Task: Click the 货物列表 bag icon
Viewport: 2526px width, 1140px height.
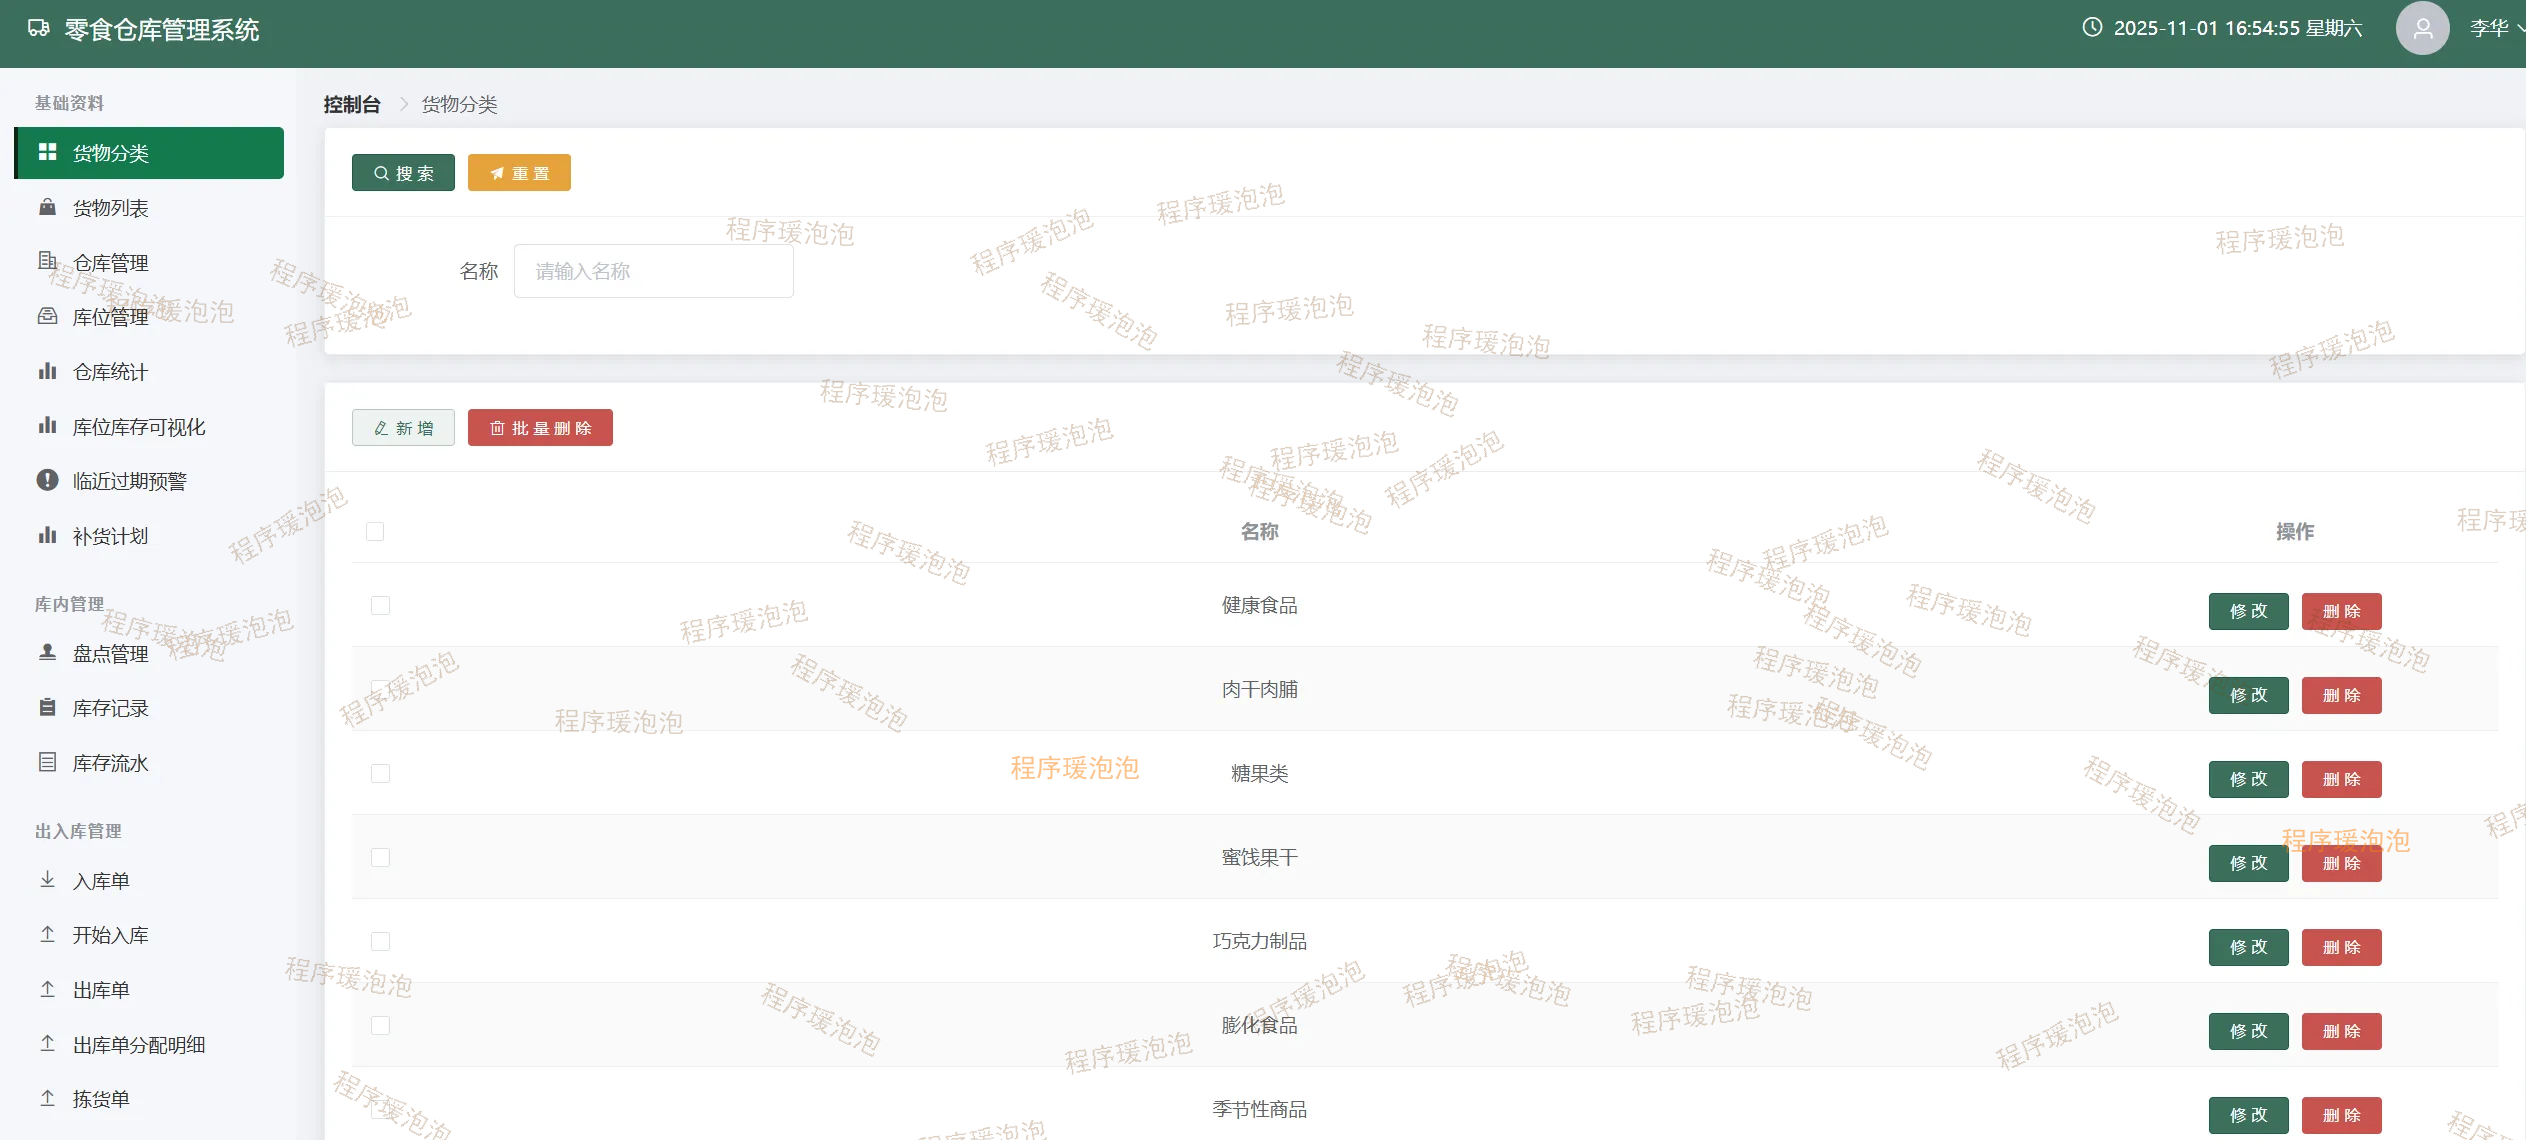Action: pyautogui.click(x=47, y=207)
